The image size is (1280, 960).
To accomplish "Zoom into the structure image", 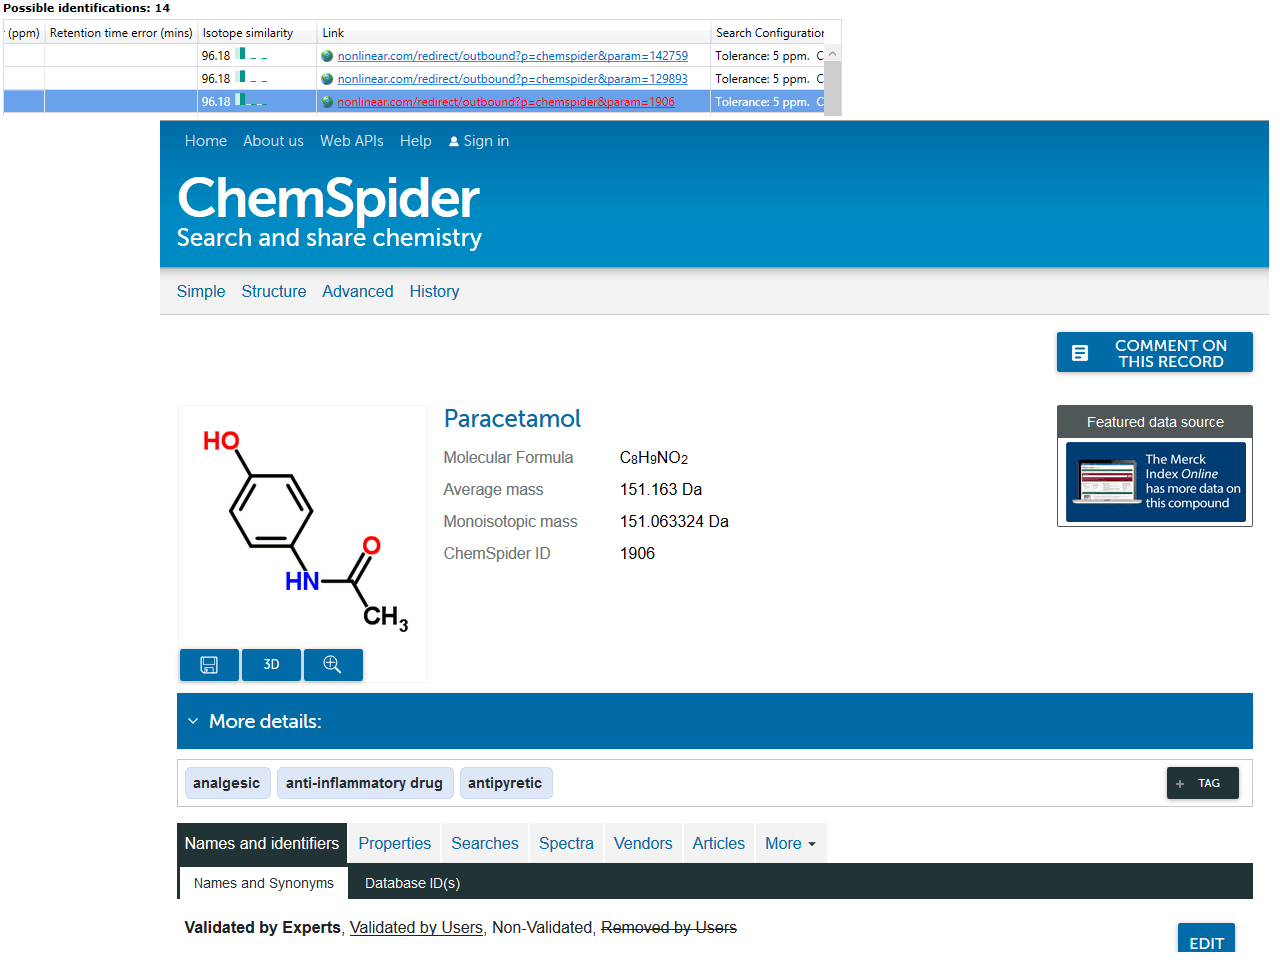I will click(333, 665).
